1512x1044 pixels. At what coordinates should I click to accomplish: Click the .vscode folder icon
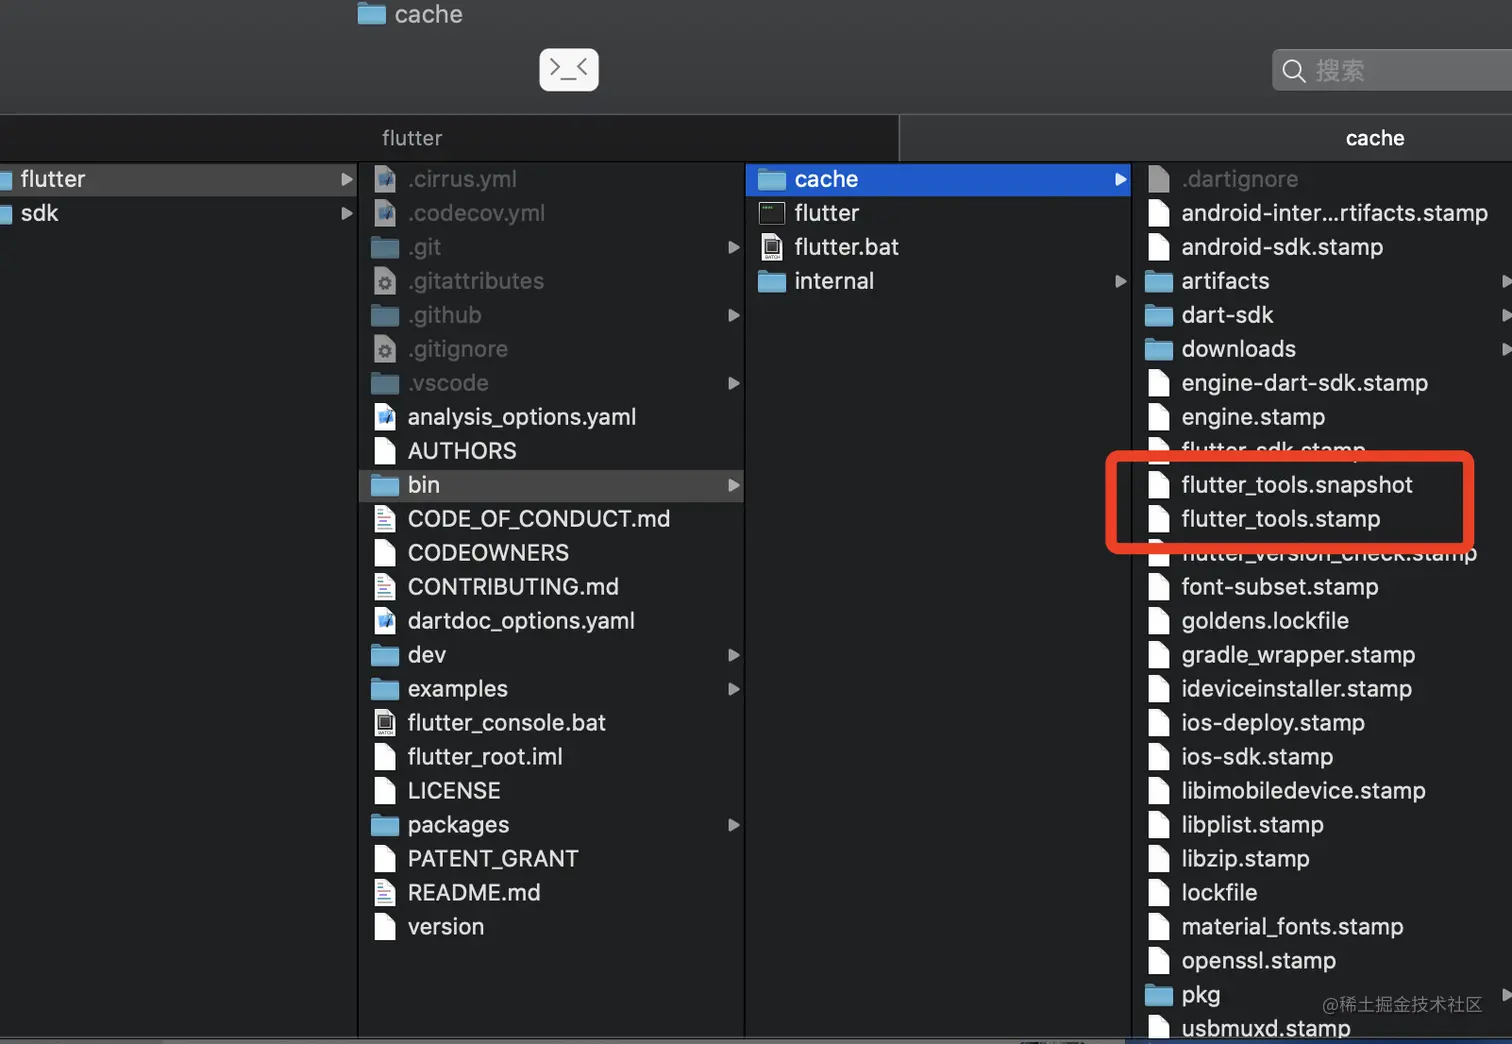point(385,383)
